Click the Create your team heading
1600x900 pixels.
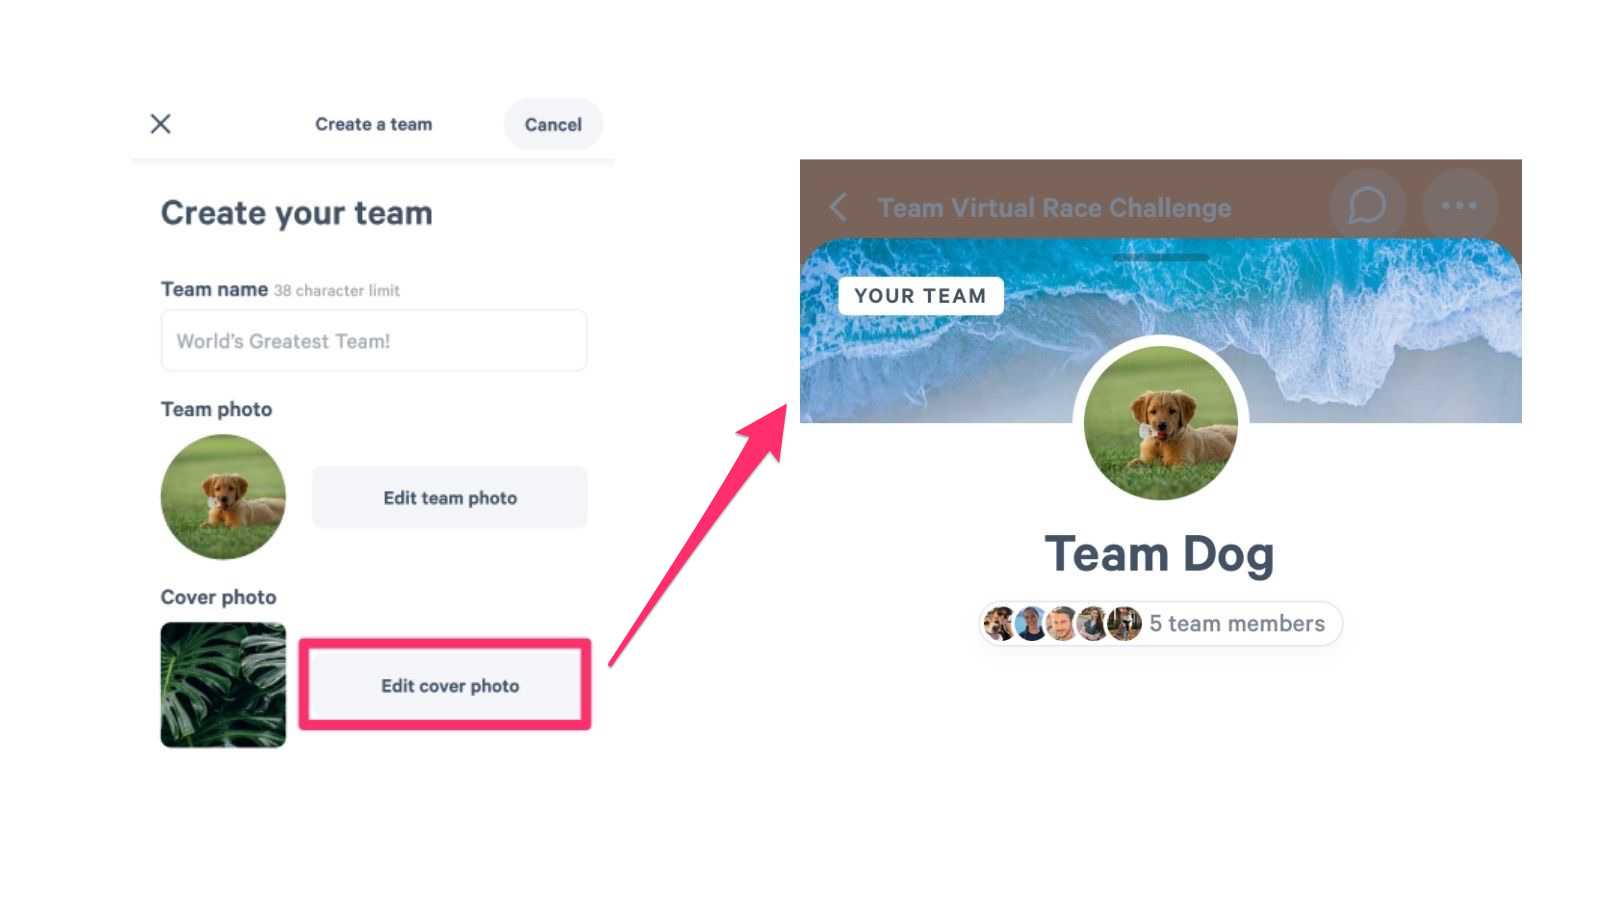[x=297, y=213]
